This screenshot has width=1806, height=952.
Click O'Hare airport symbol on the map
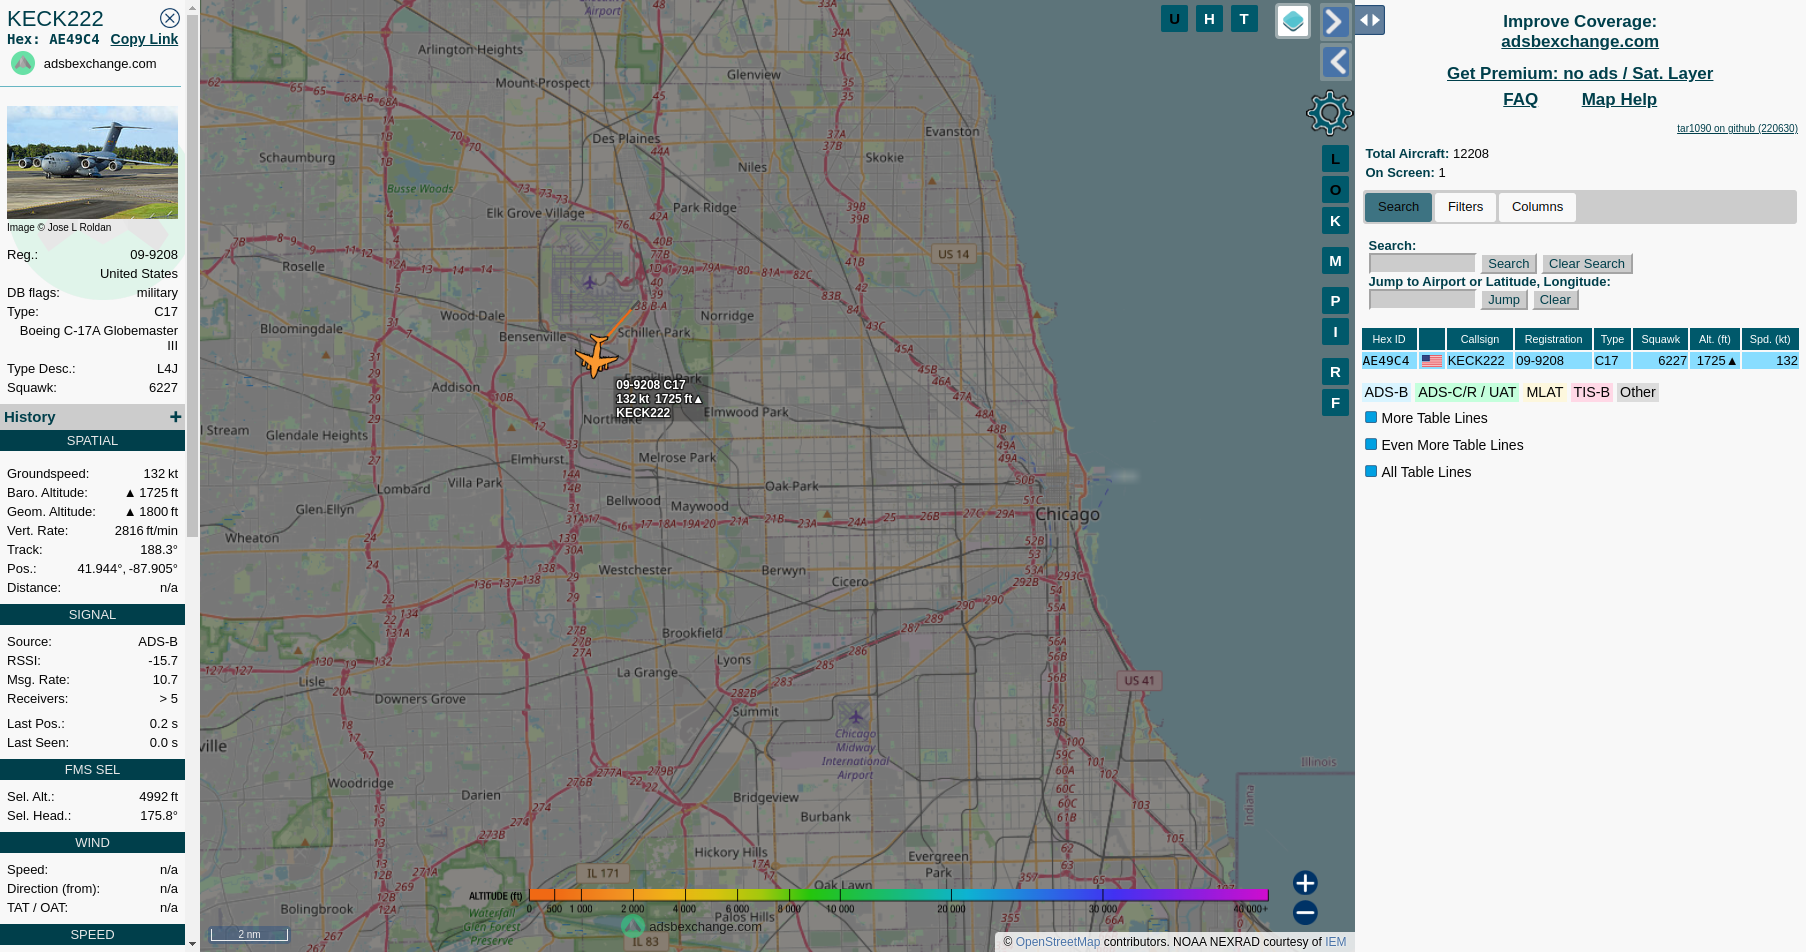[x=590, y=282]
